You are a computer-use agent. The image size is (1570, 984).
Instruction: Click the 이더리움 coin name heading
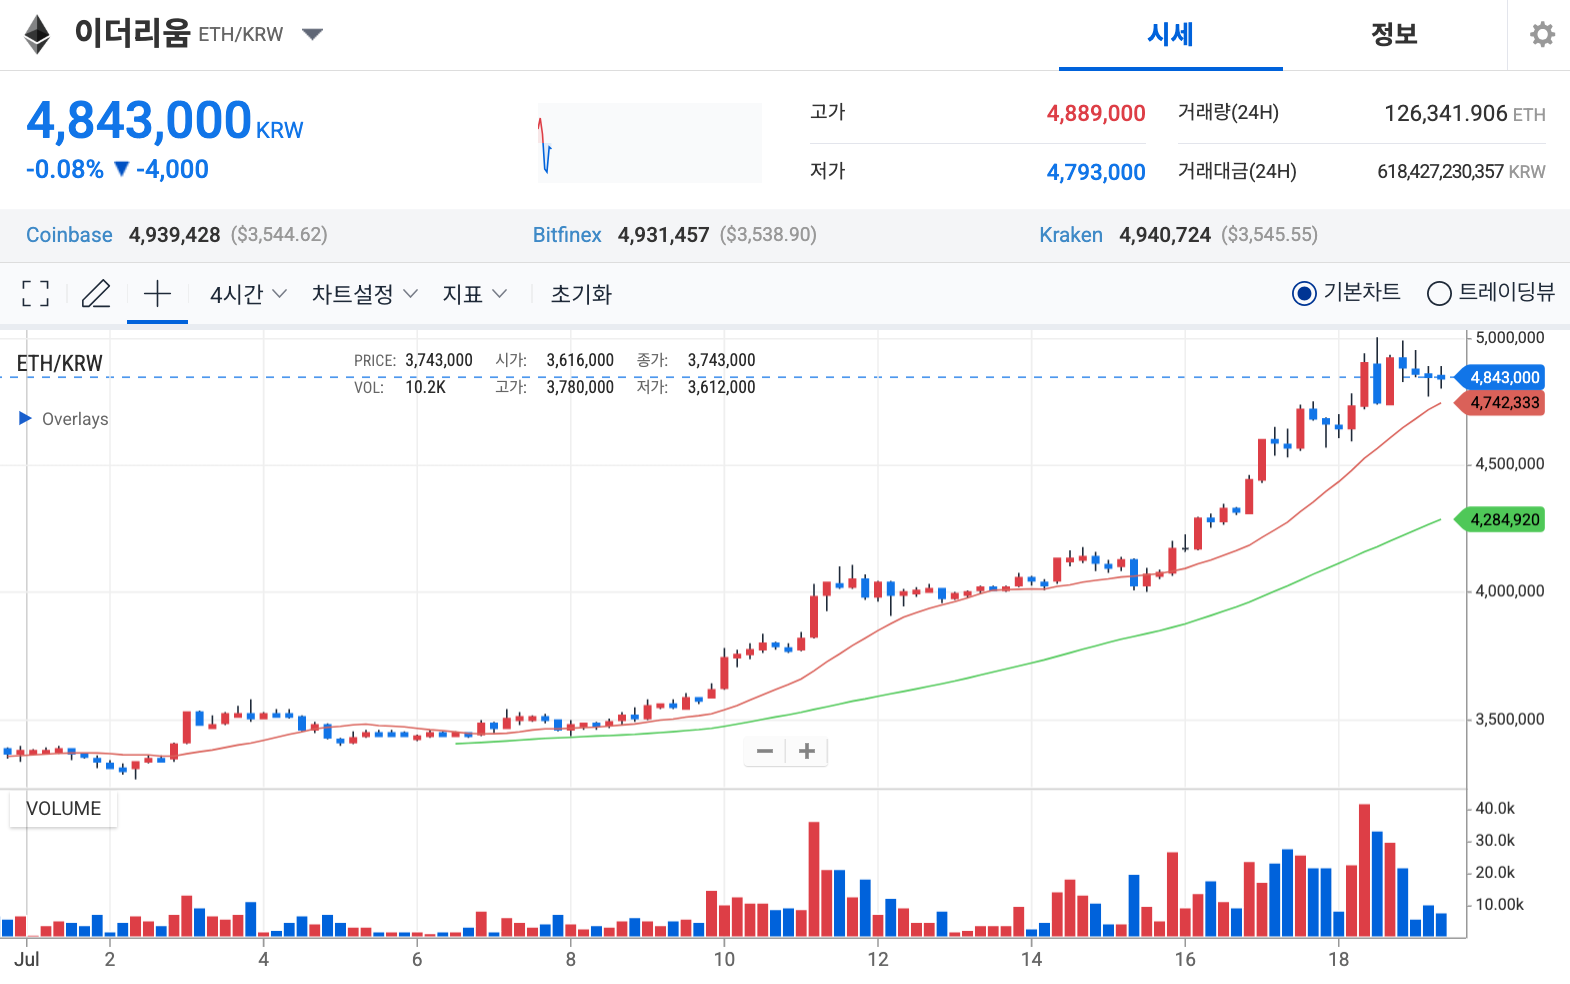132,34
